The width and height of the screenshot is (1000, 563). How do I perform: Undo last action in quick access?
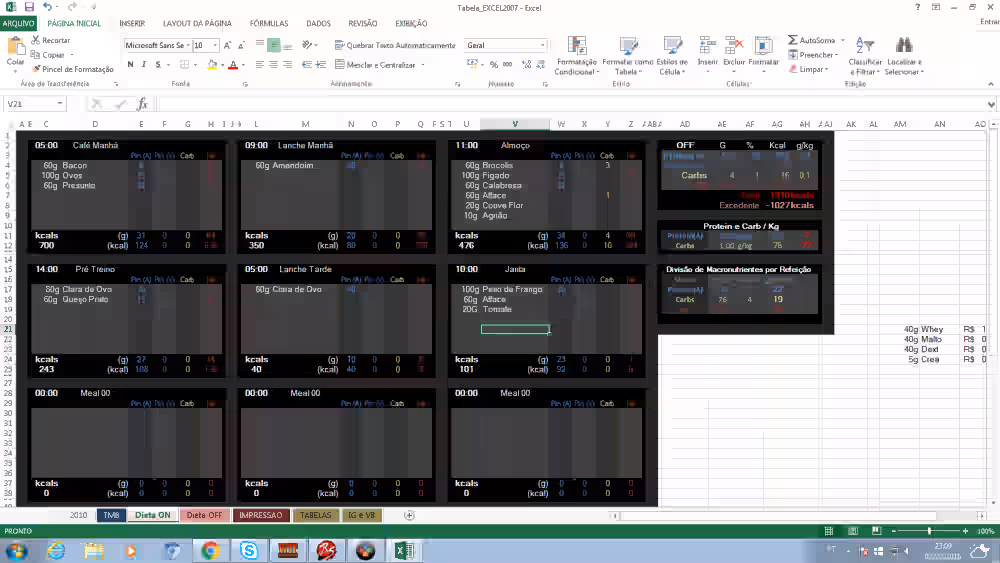pyautogui.click(x=48, y=7)
